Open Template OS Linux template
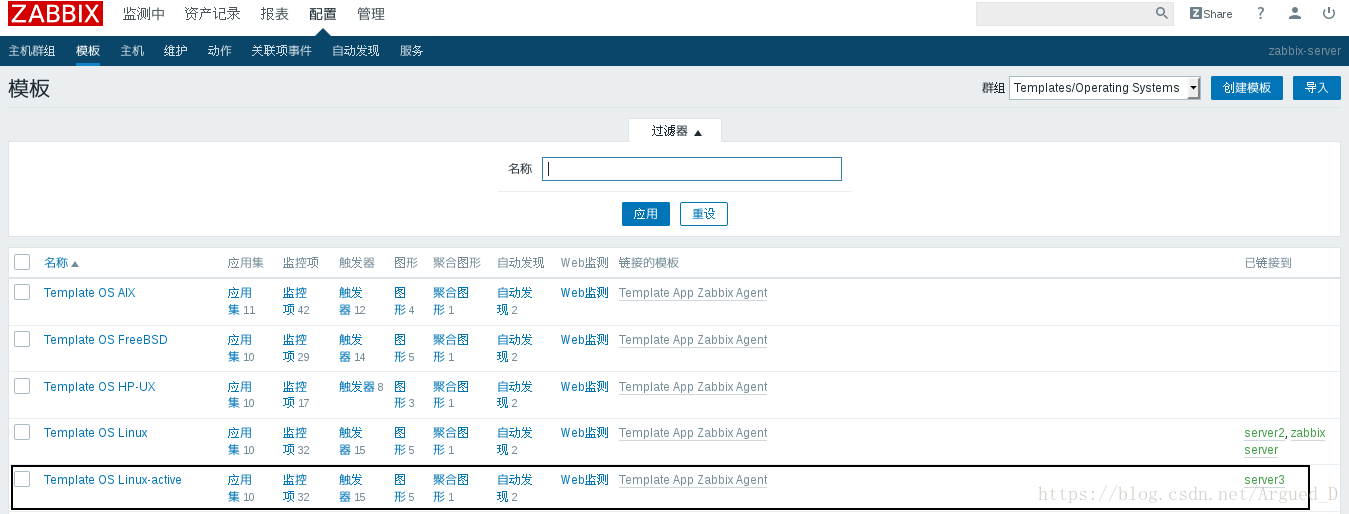This screenshot has height=514, width=1349. [x=96, y=433]
